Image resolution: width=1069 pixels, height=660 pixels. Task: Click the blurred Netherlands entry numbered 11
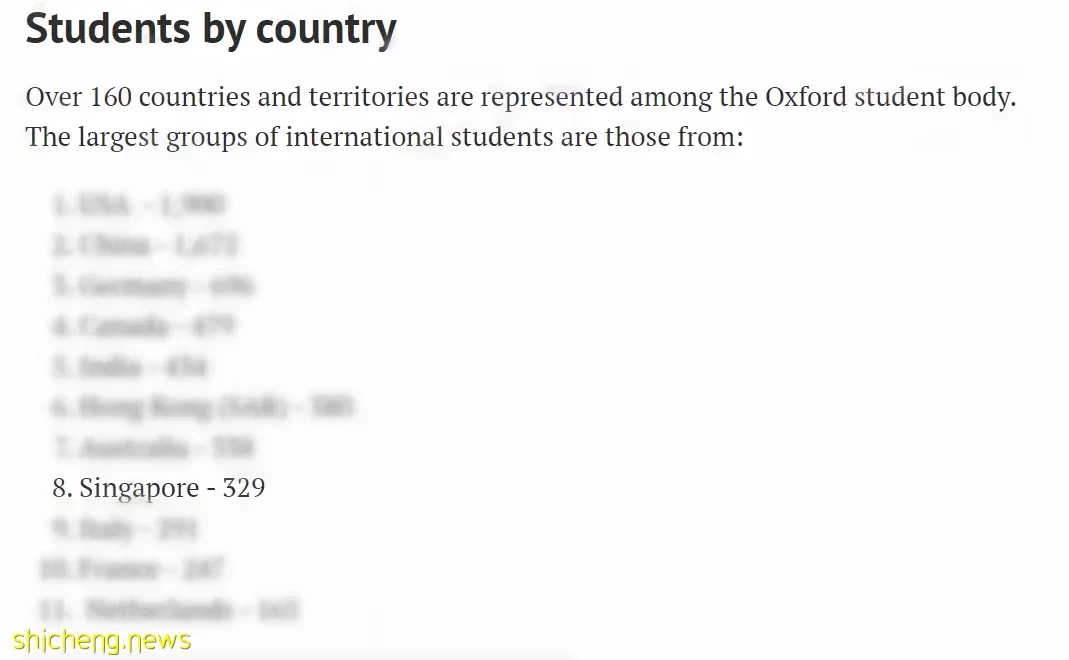tap(169, 609)
